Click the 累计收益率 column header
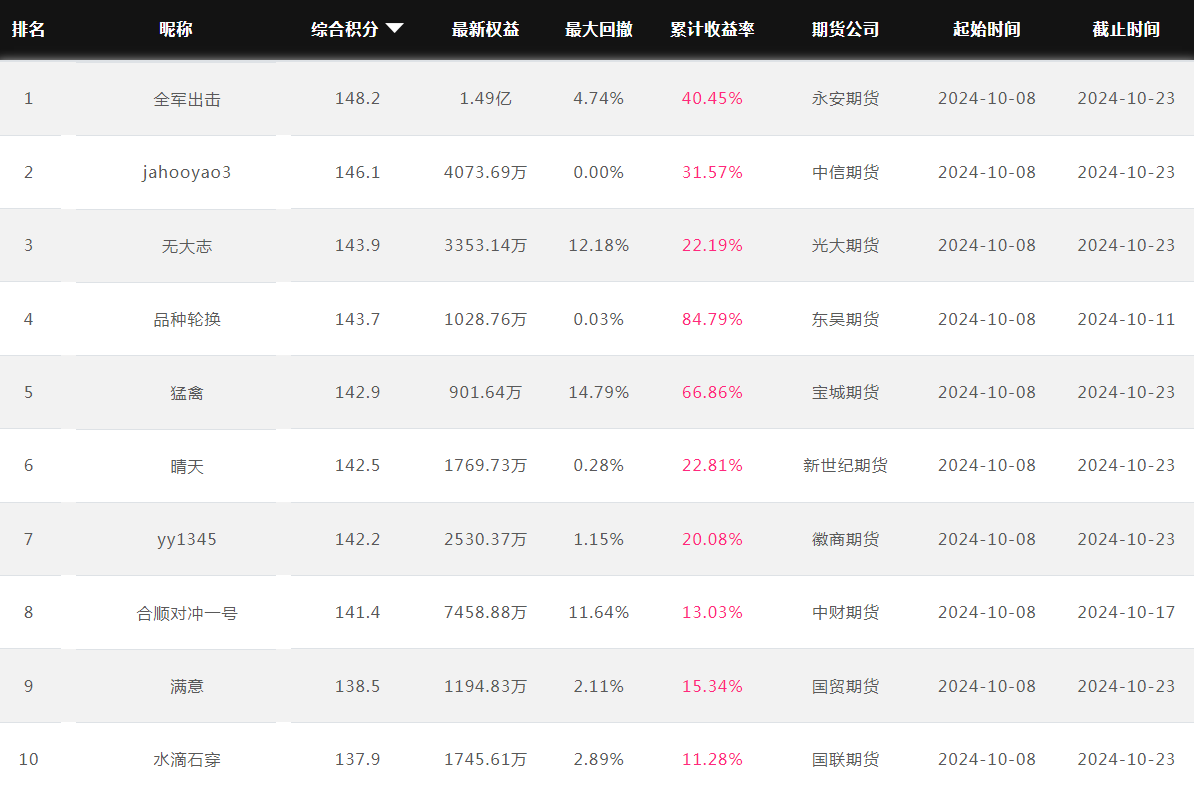Screen dimensions: 1194x795 pos(712,30)
